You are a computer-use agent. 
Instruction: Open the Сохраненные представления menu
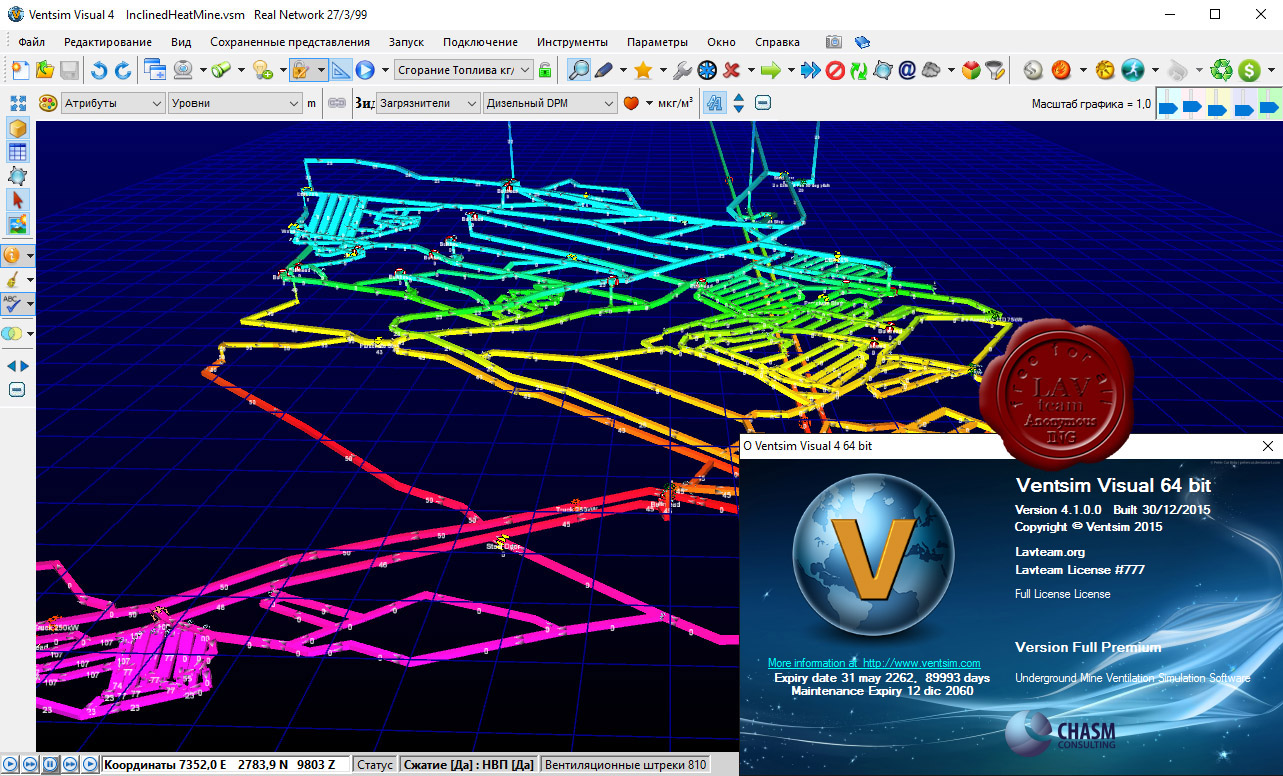(x=290, y=42)
